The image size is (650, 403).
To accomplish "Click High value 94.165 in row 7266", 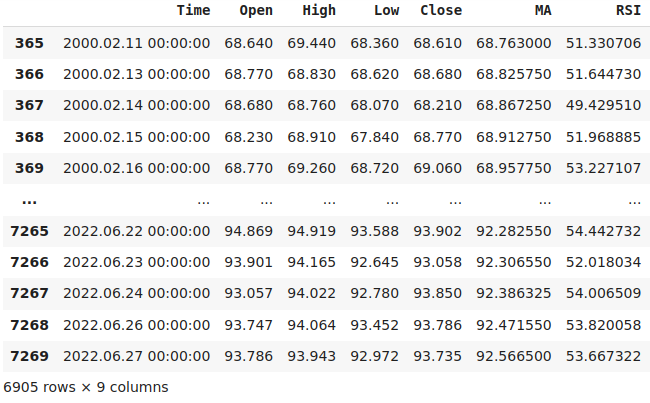I will 312,262.
